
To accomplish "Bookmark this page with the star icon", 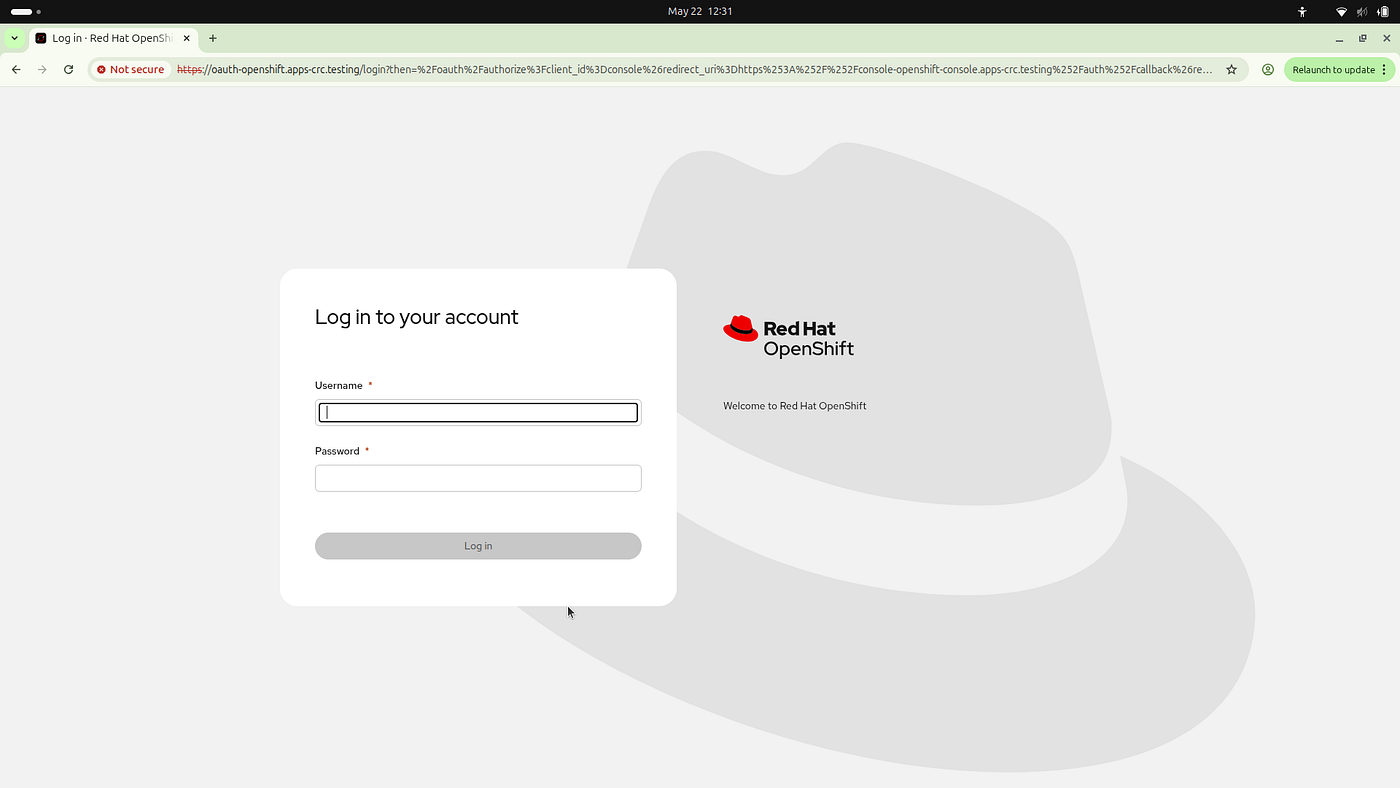I will point(1231,70).
